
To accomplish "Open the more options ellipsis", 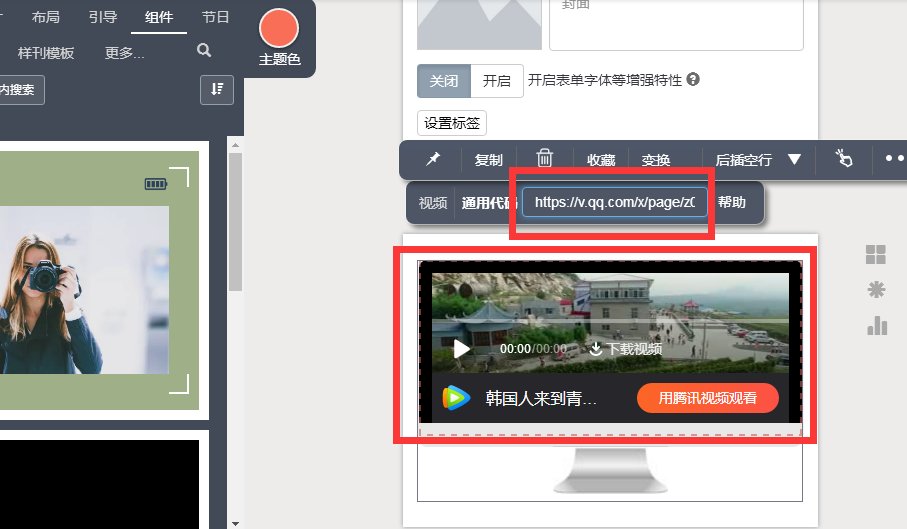I will [x=895, y=158].
